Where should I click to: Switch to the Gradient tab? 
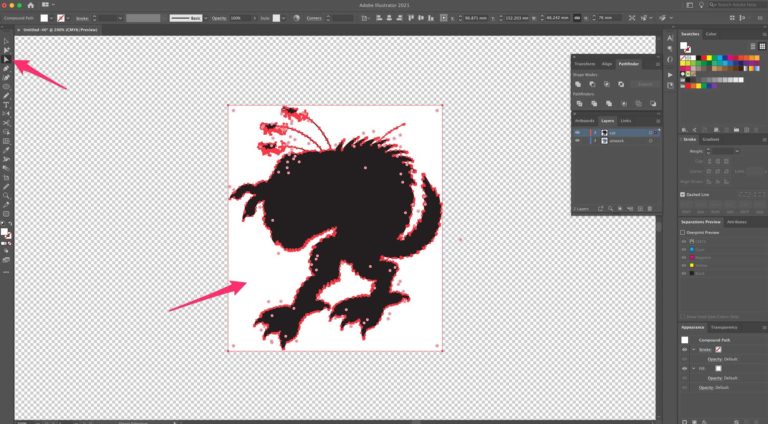coord(711,140)
